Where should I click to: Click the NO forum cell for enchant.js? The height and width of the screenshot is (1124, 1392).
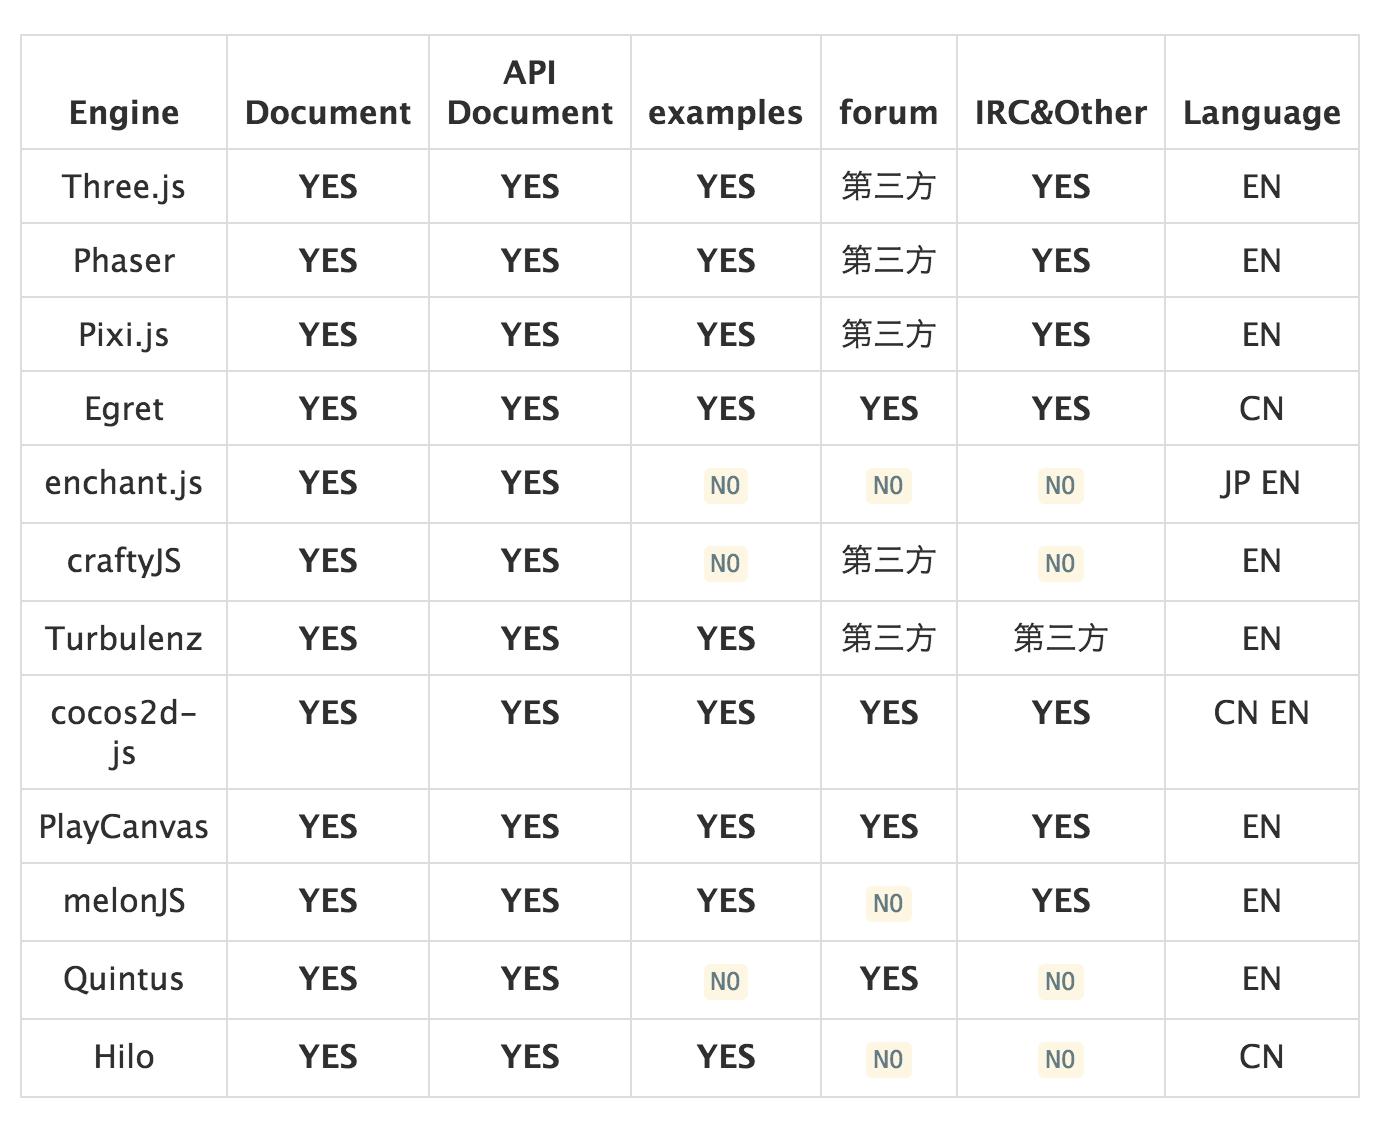click(888, 485)
